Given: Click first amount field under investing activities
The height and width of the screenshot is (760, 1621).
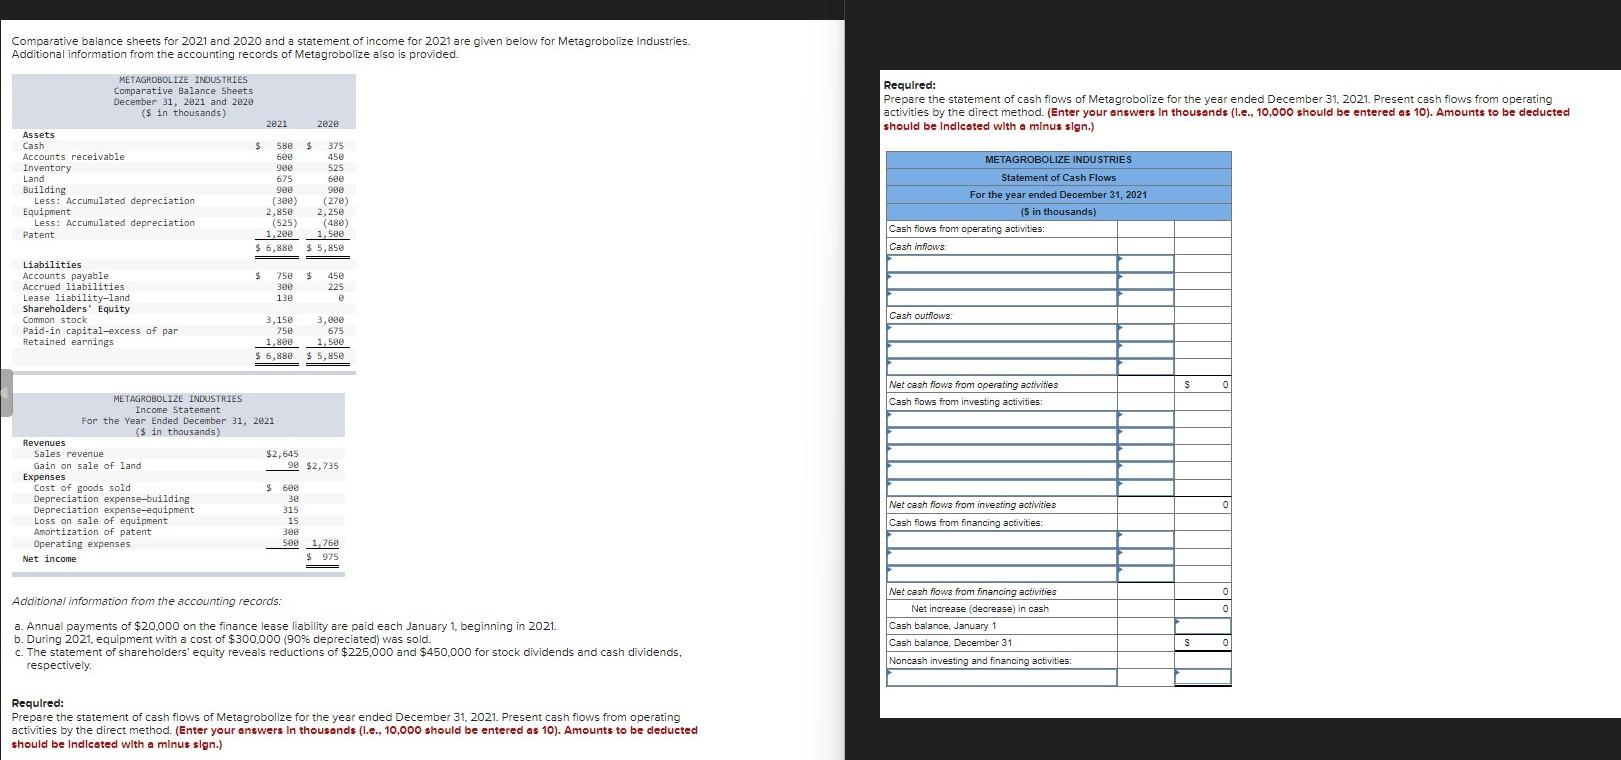Looking at the screenshot, I should tap(1146, 419).
